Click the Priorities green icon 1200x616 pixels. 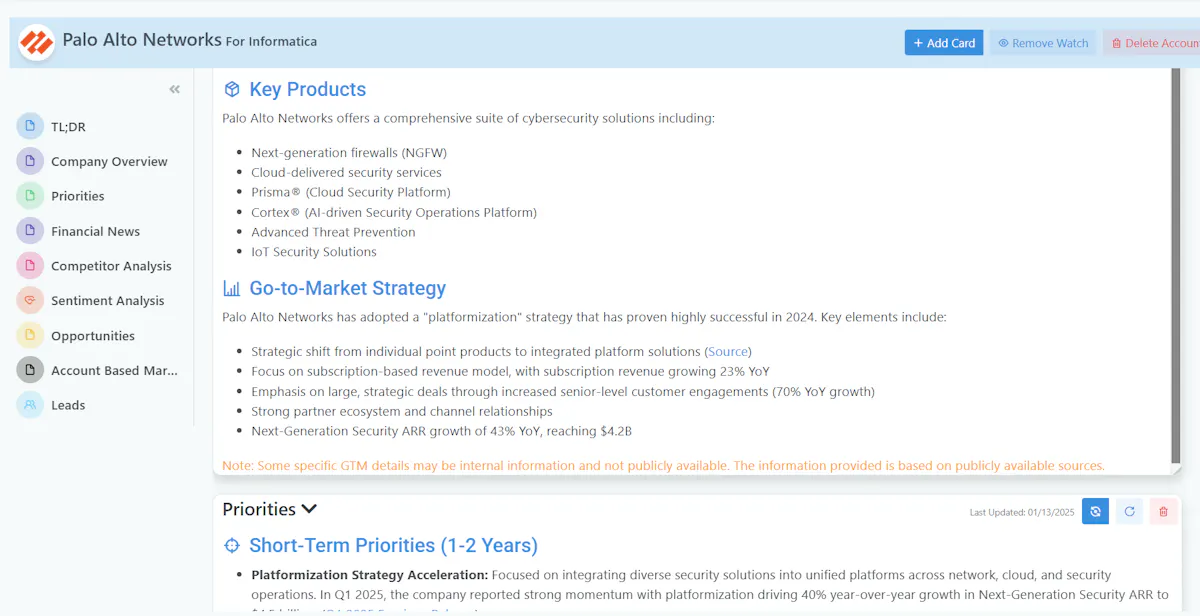click(30, 196)
